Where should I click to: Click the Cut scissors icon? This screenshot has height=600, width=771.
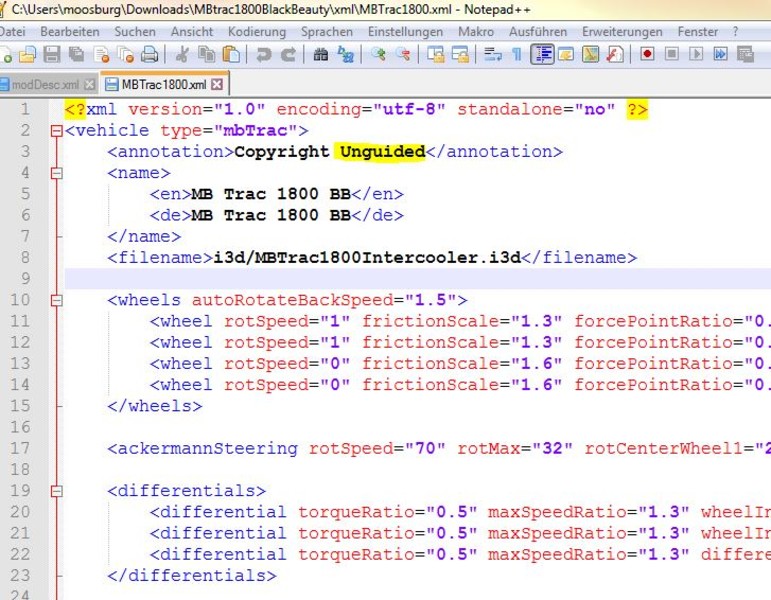(184, 54)
